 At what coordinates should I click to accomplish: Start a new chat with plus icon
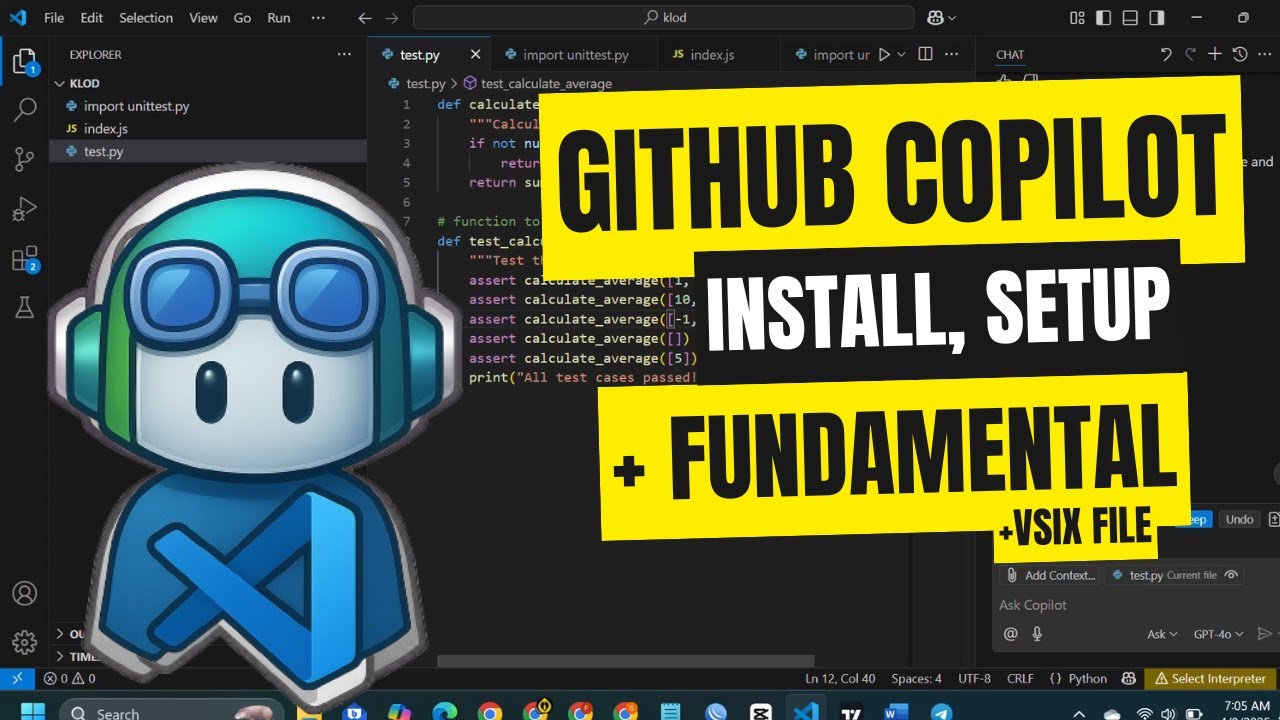(x=1215, y=54)
